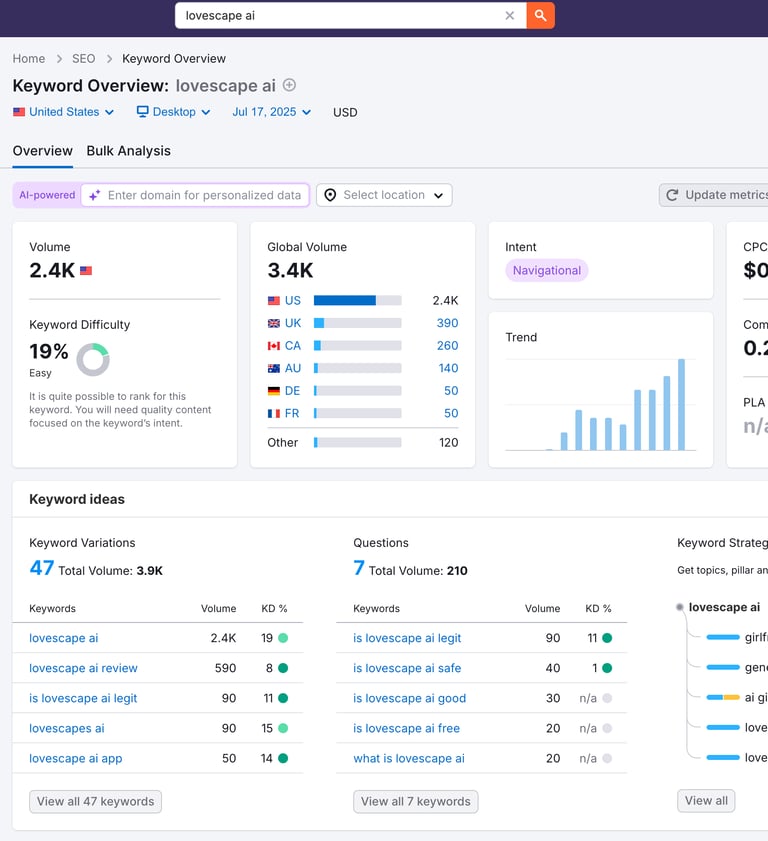Screen dimensions: 768x841
Task: Click View all 47 keywords button
Action: (95, 801)
